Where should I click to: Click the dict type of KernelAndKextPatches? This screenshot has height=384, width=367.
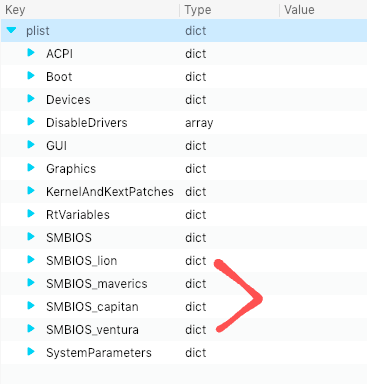(x=196, y=192)
